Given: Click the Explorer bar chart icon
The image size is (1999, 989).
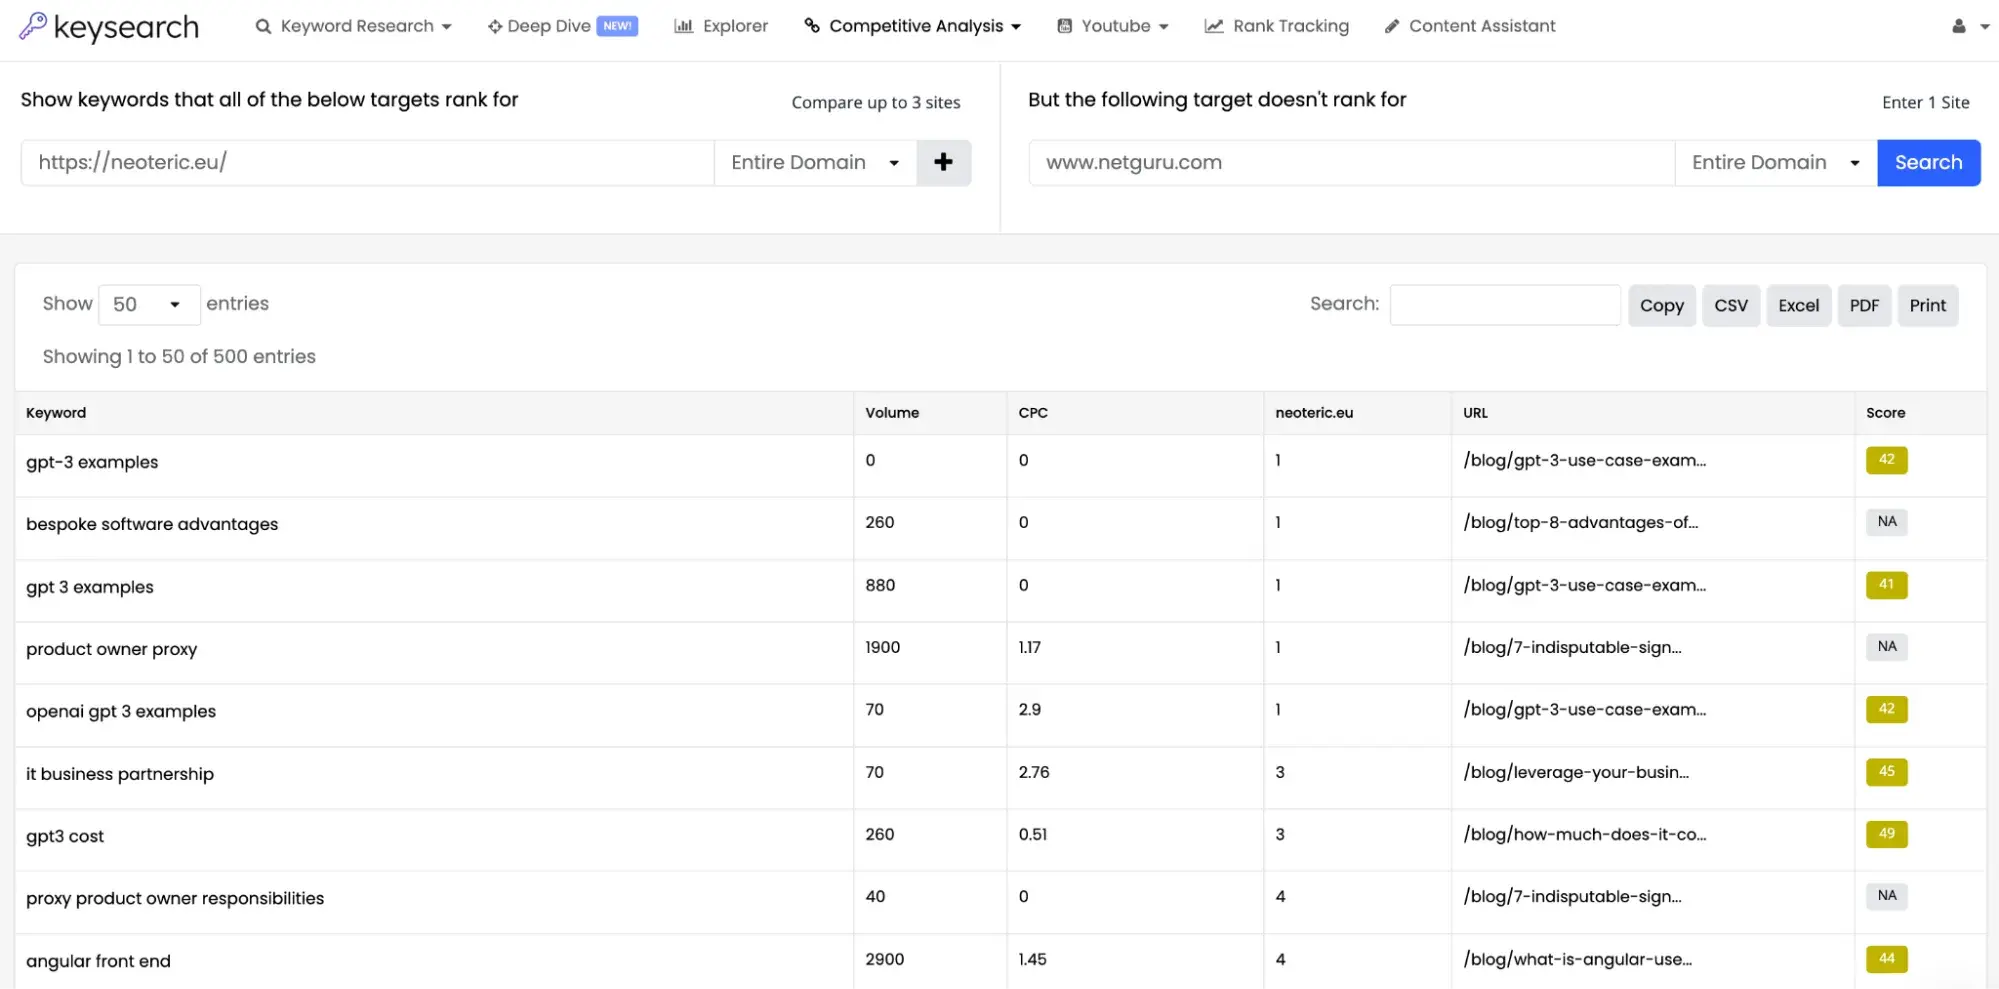Looking at the screenshot, I should point(684,26).
